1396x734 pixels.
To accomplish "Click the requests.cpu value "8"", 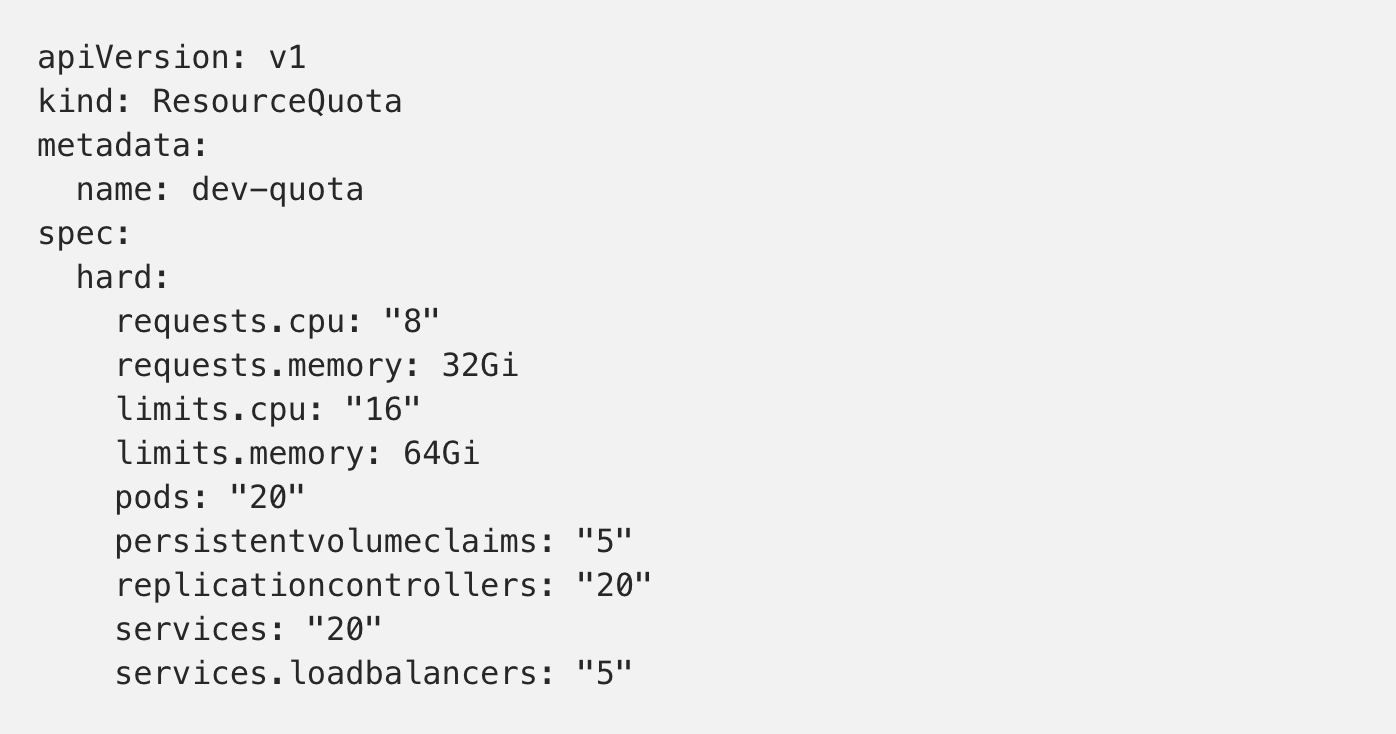I will 412,322.
